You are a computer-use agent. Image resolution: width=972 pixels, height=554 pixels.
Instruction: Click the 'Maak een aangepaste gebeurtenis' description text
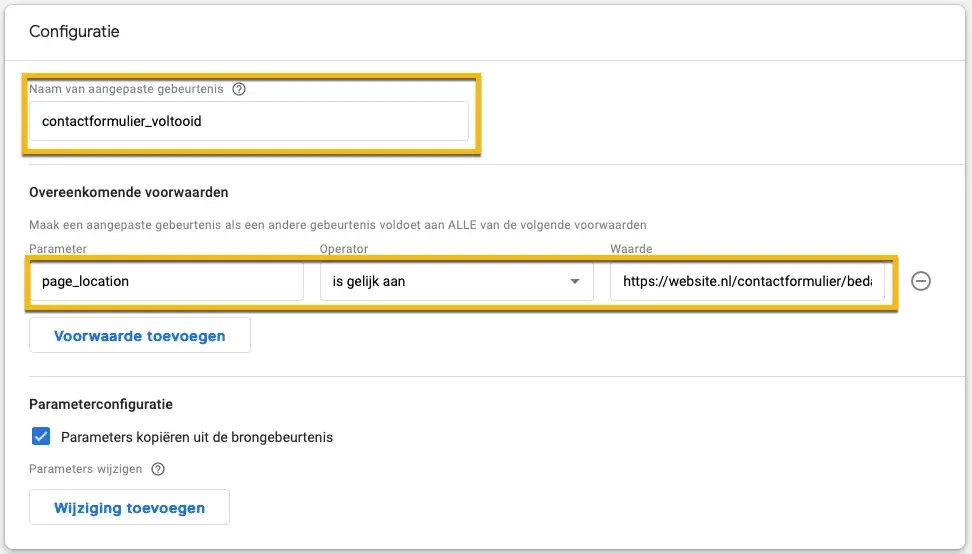[x=337, y=225]
